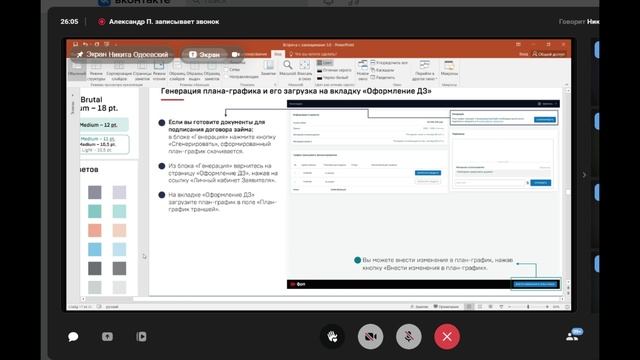
Task: Open Образец выдач master view
Action: (194, 71)
